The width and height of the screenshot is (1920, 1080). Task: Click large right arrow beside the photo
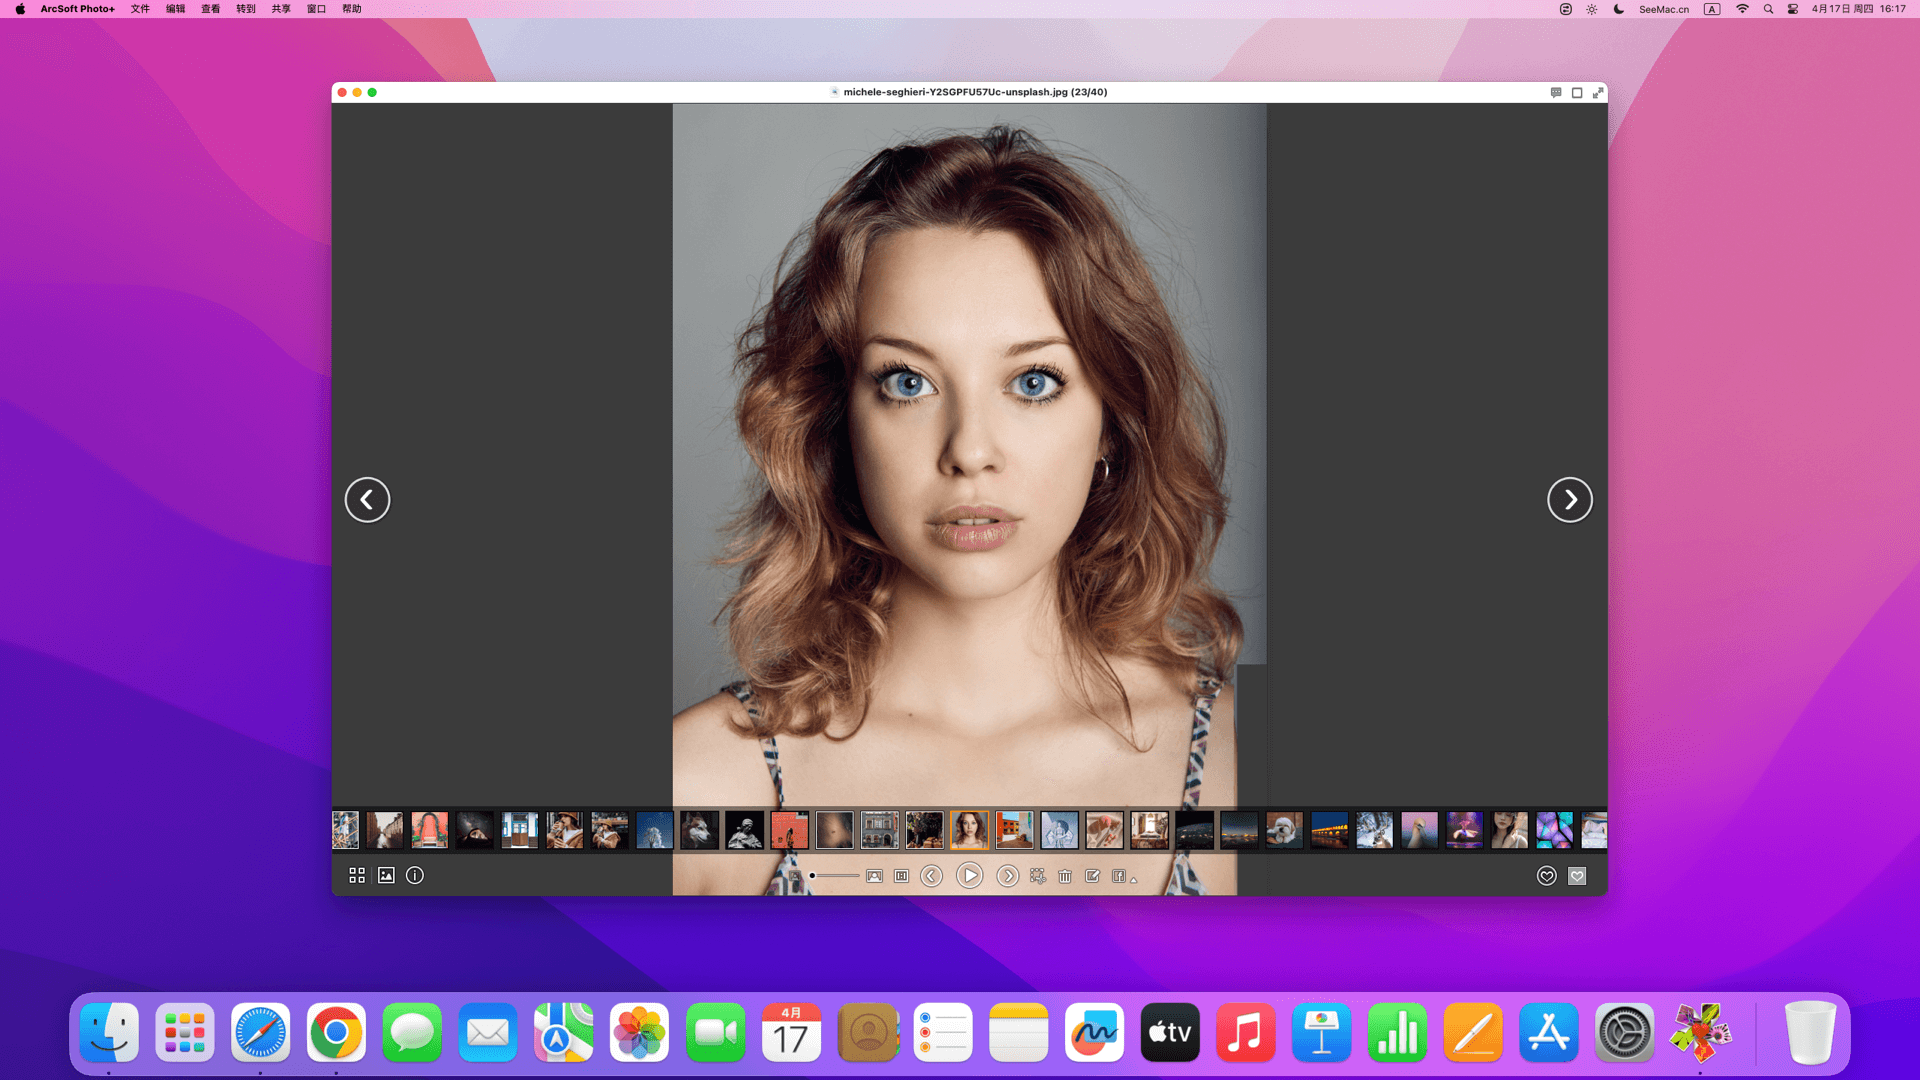pyautogui.click(x=1570, y=500)
